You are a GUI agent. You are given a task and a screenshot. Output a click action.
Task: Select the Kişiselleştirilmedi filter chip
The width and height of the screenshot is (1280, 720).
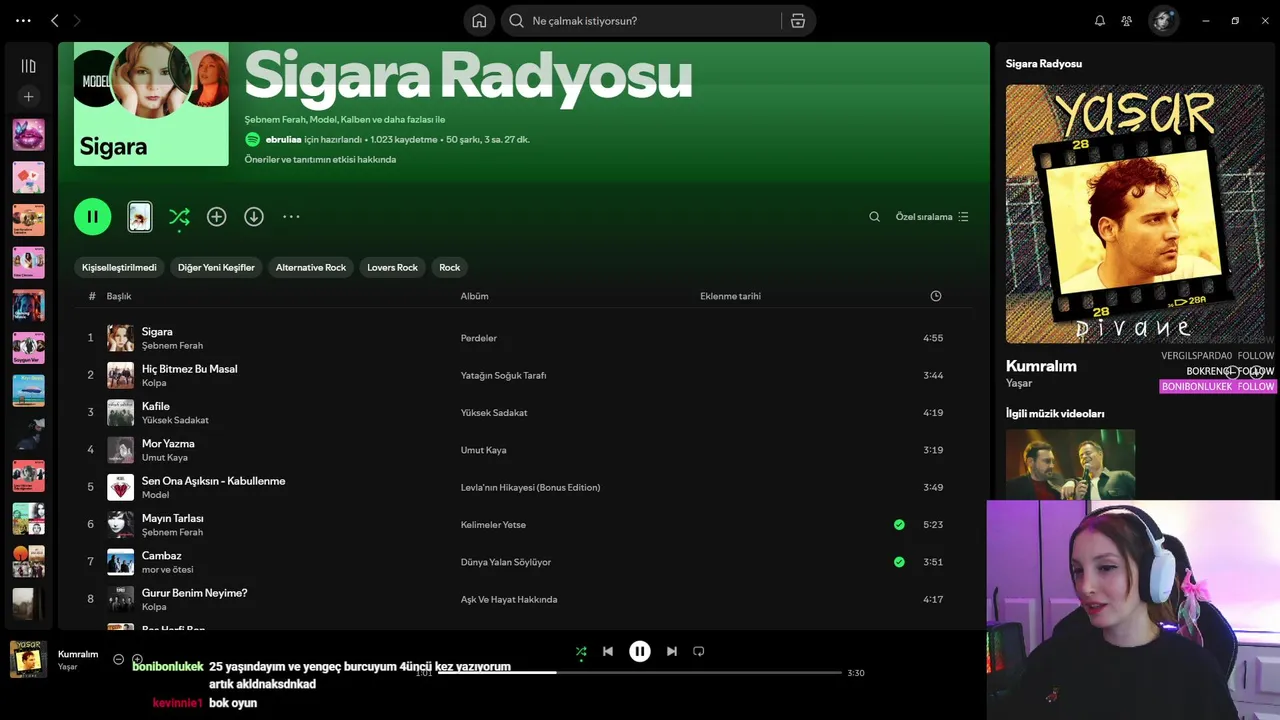tap(119, 267)
